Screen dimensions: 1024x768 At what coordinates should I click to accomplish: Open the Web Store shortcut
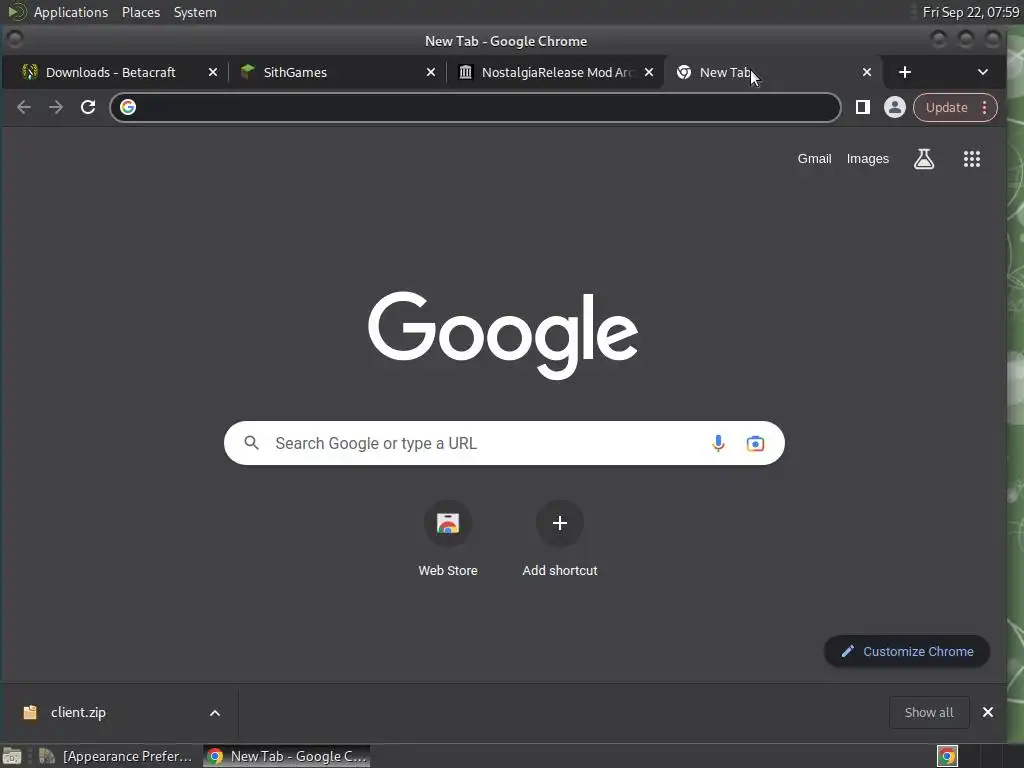(448, 538)
